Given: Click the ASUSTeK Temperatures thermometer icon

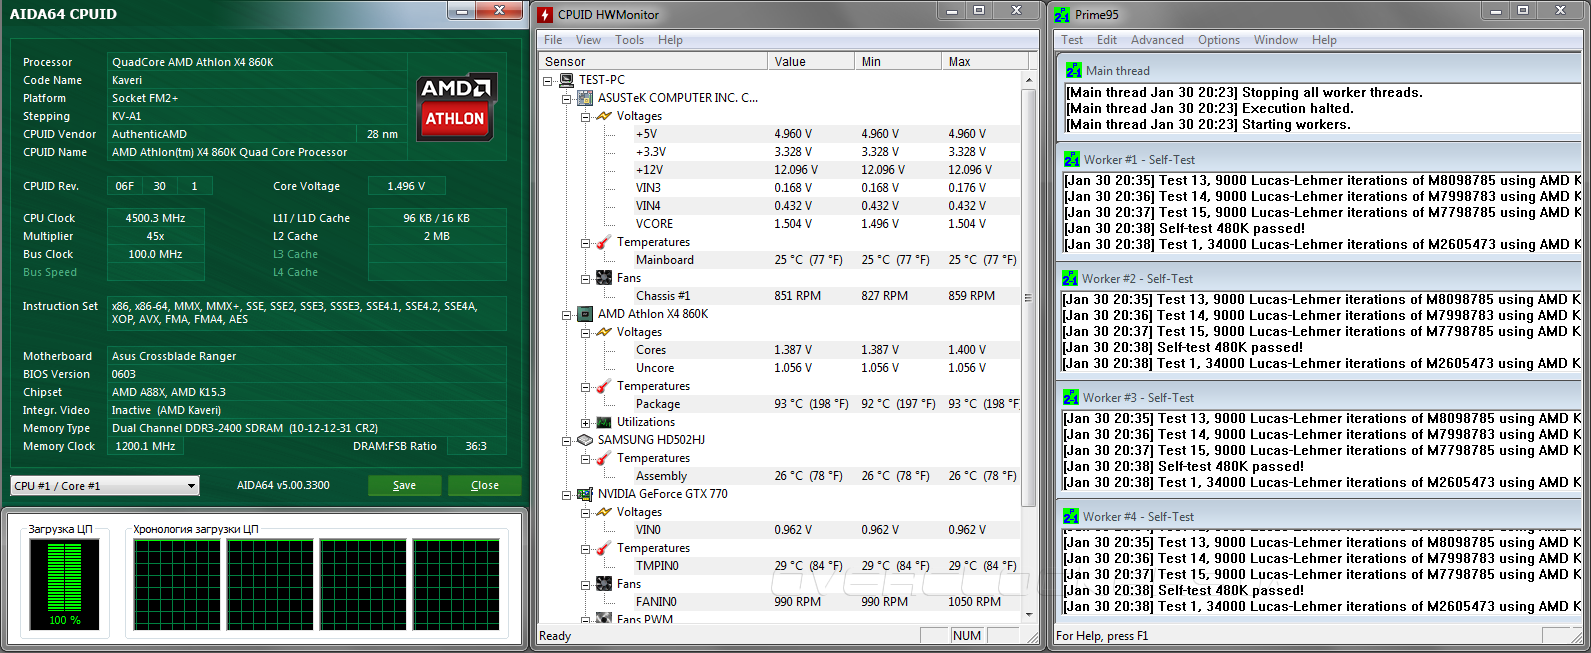Looking at the screenshot, I should (603, 242).
